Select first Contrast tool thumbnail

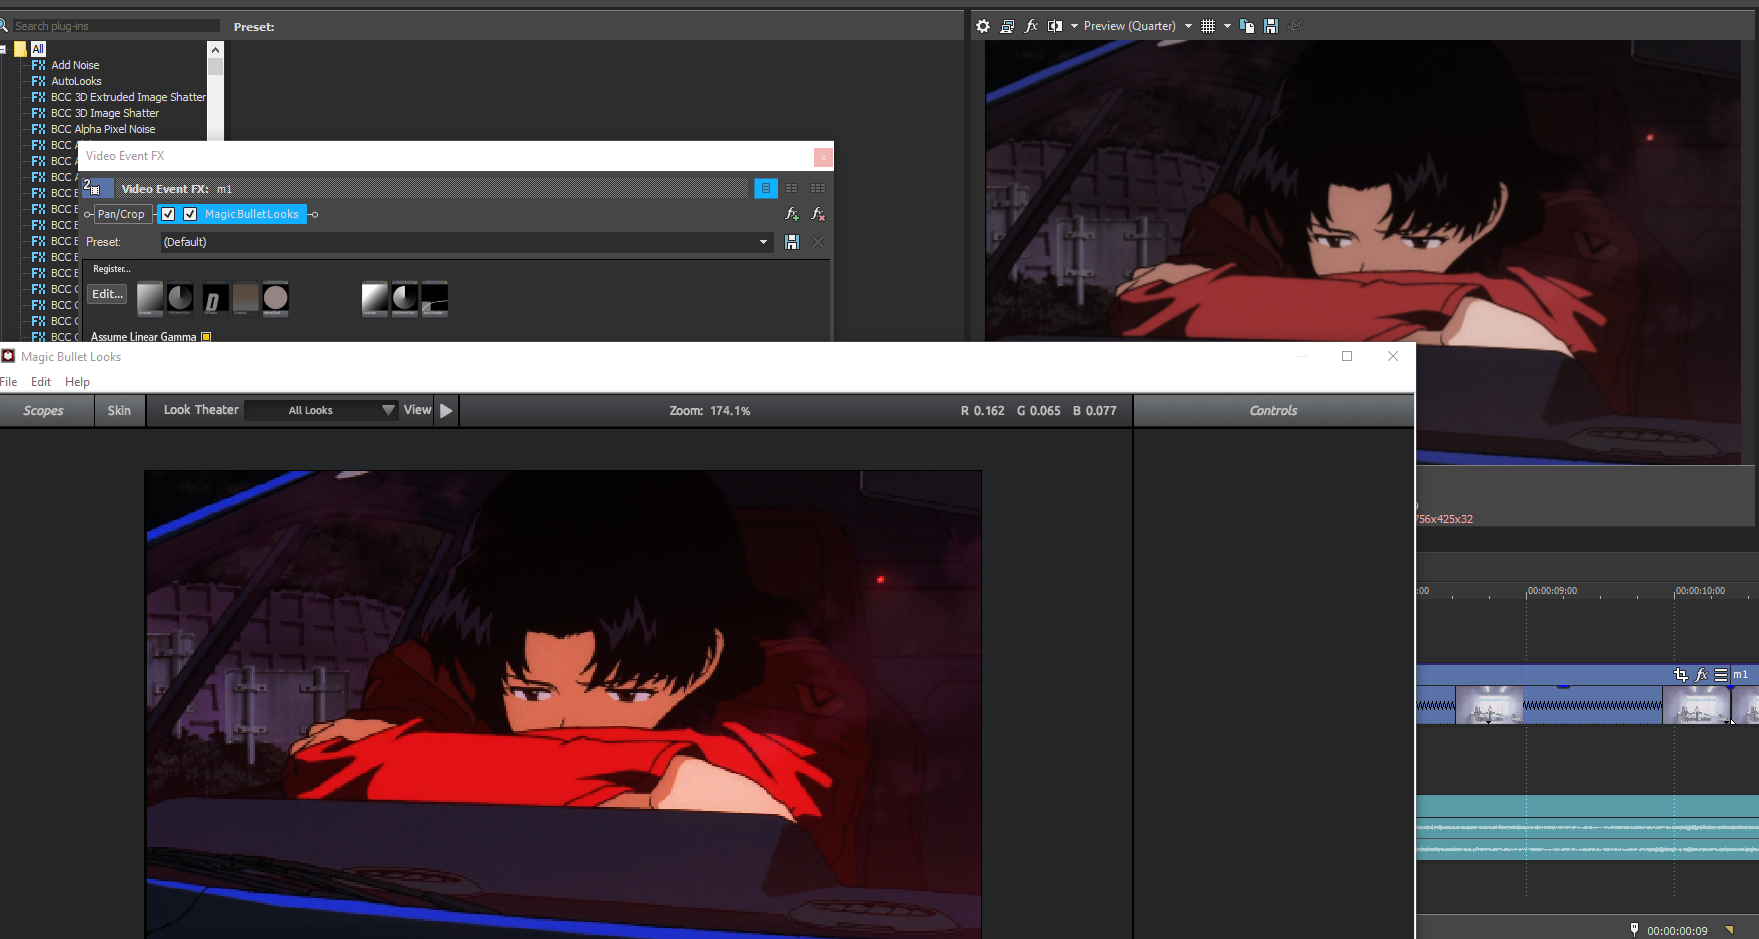point(150,299)
